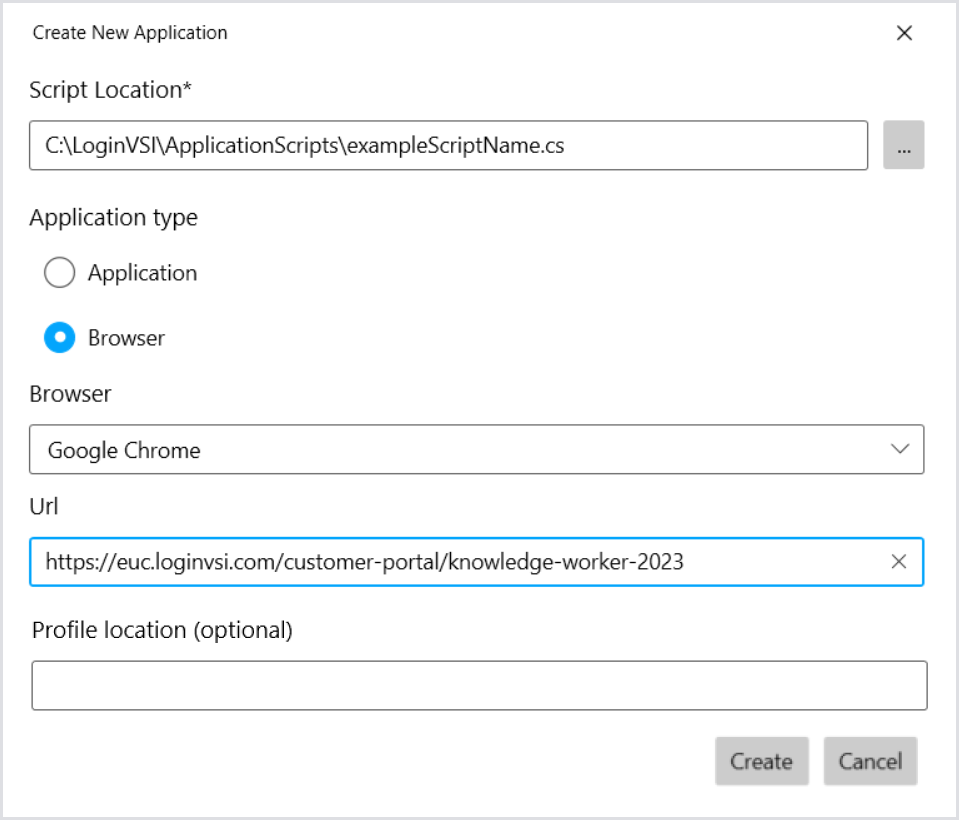Click the 'Browser' radio option label text

tap(126, 338)
